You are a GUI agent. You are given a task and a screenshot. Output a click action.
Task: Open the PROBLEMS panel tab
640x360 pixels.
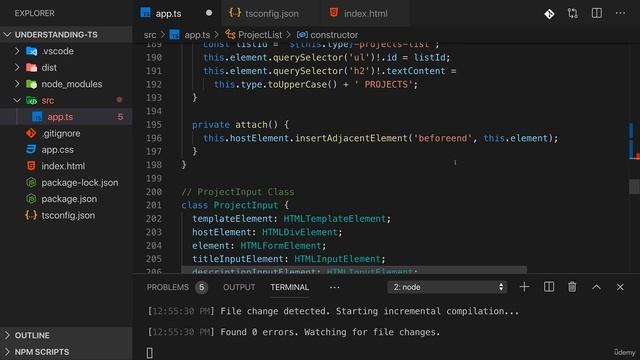(168, 287)
